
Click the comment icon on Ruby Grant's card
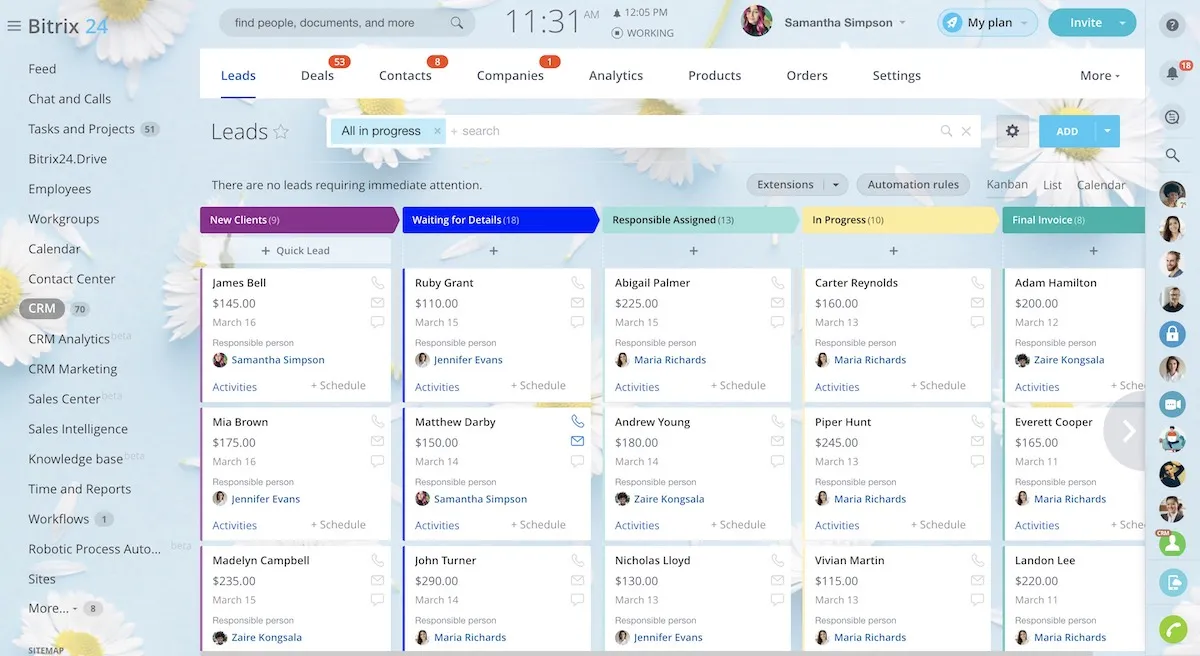(x=577, y=322)
